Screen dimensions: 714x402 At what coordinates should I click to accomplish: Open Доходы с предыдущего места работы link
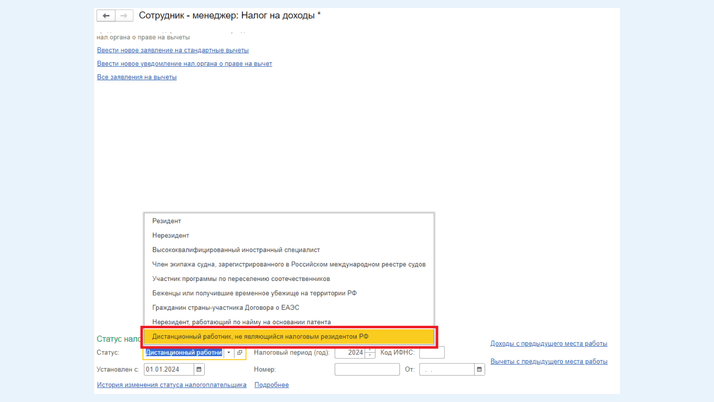tap(549, 344)
